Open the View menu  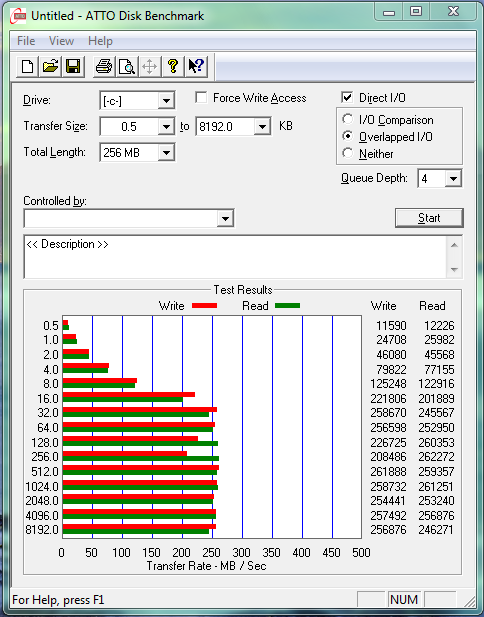[61, 41]
